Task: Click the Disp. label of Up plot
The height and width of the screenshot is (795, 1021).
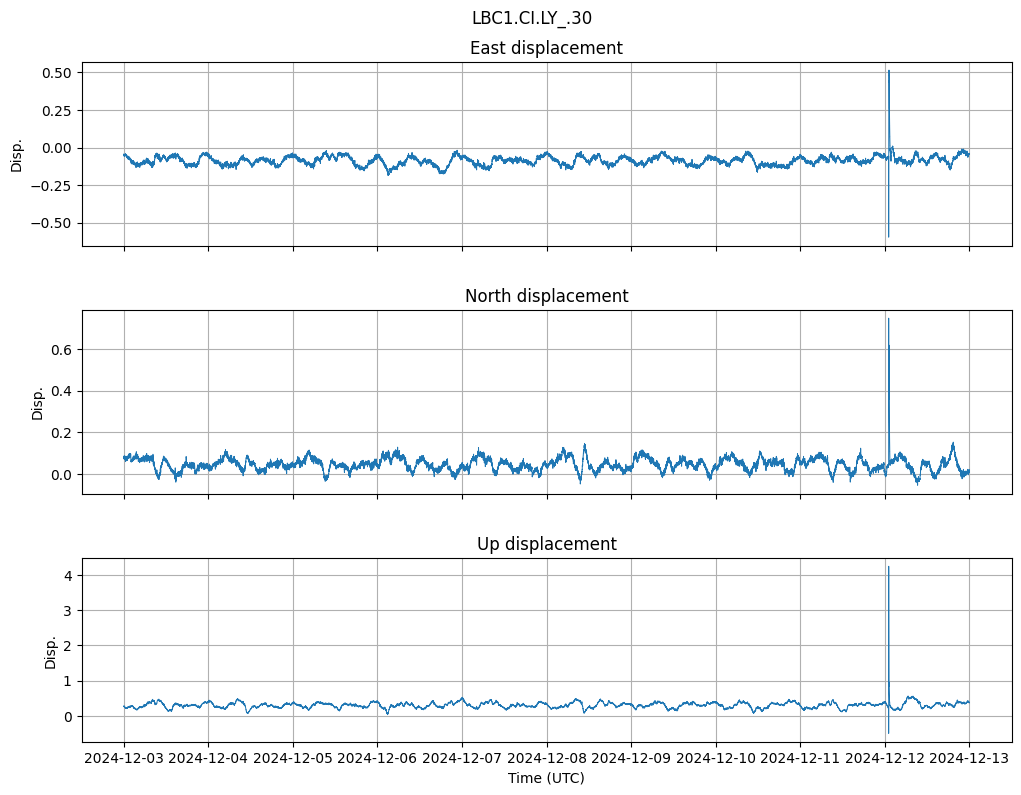Action: tap(50, 650)
